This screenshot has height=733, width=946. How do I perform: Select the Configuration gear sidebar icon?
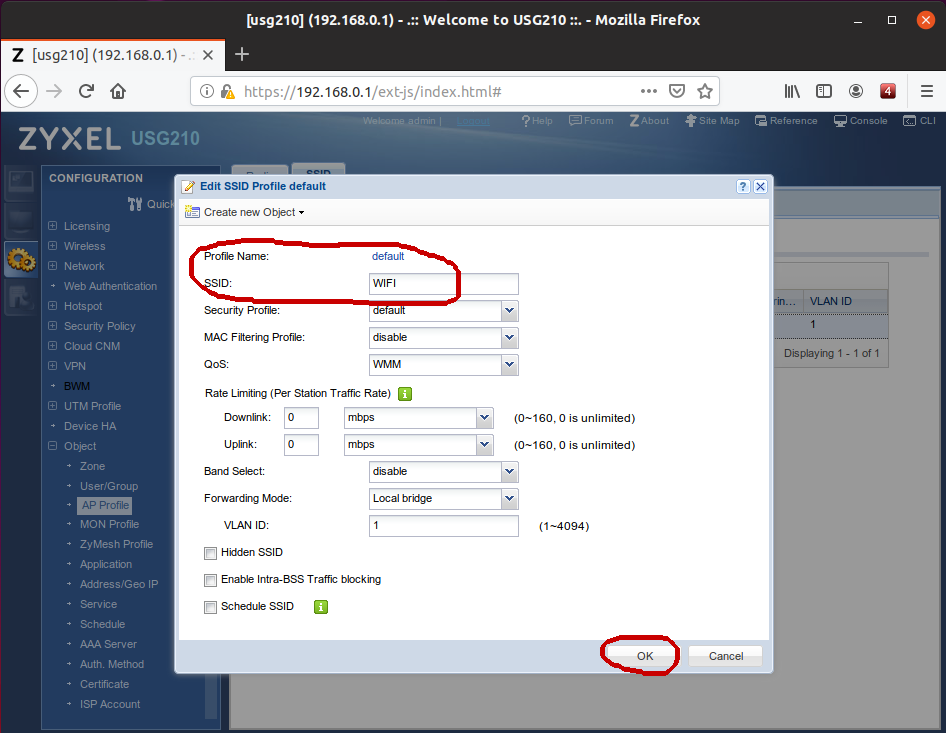(x=21, y=261)
